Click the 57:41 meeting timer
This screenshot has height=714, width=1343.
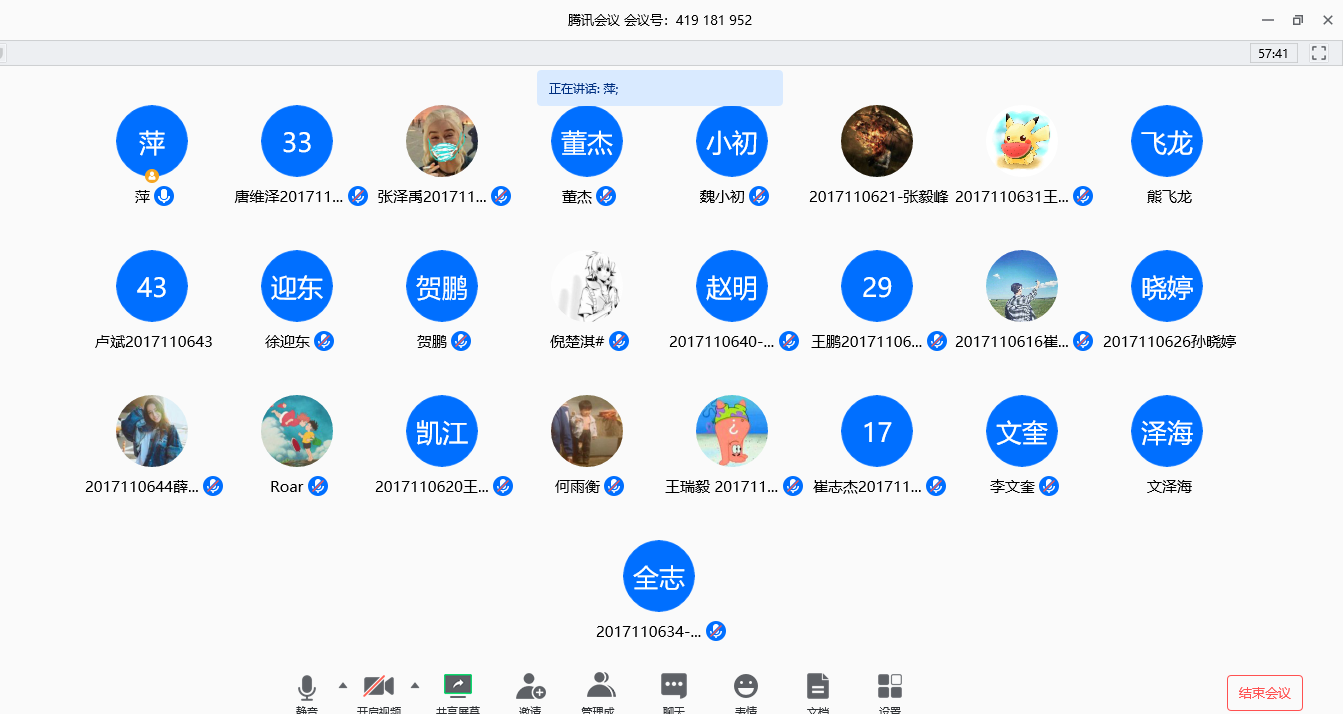pyautogui.click(x=1273, y=53)
